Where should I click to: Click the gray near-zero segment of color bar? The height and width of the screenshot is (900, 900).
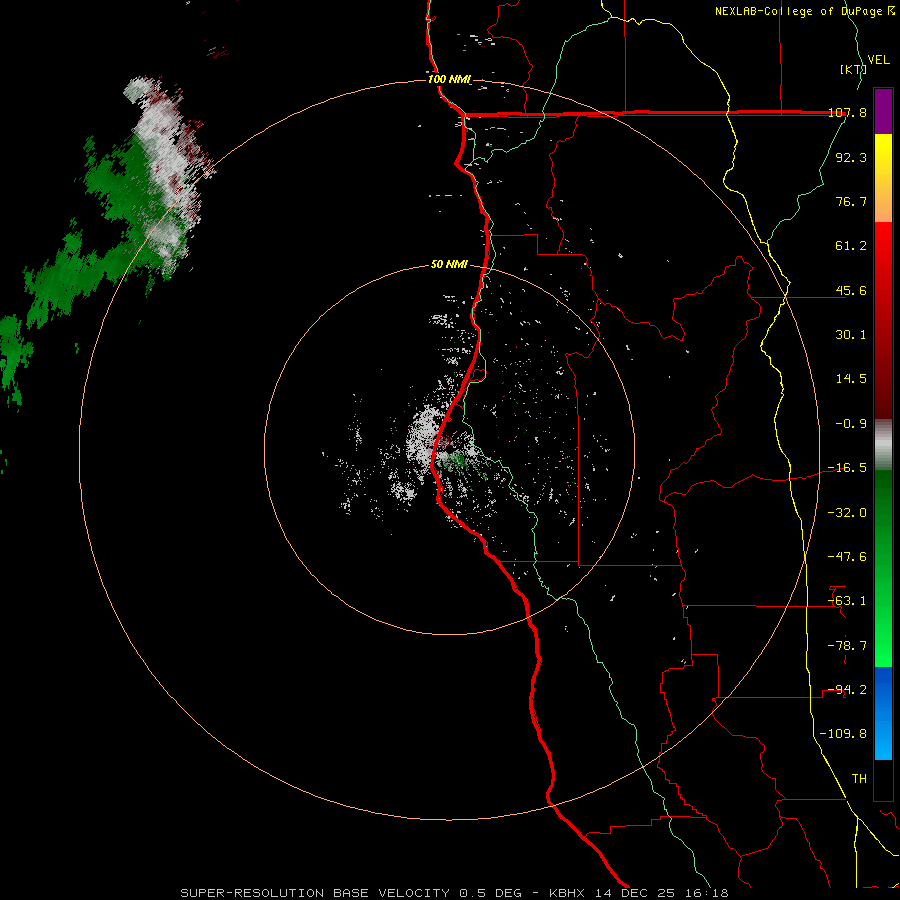[x=883, y=445]
